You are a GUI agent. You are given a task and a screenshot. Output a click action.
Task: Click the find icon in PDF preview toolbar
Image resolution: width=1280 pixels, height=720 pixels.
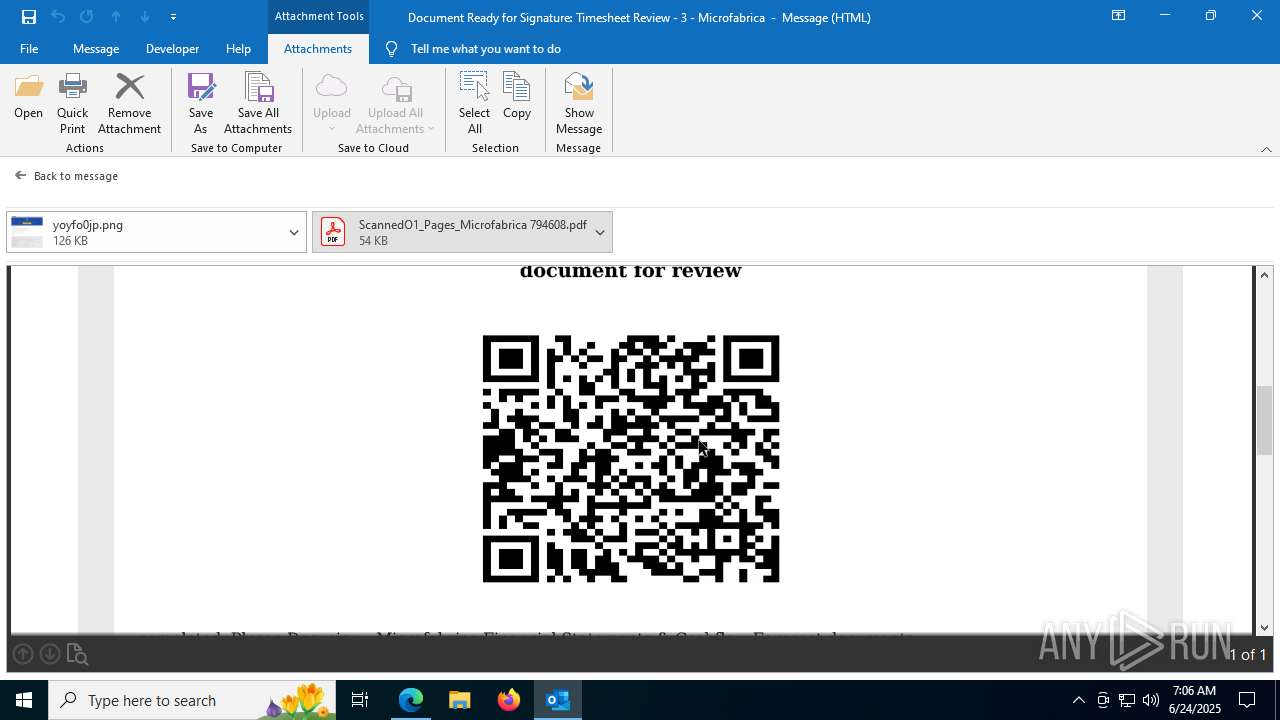(x=78, y=655)
